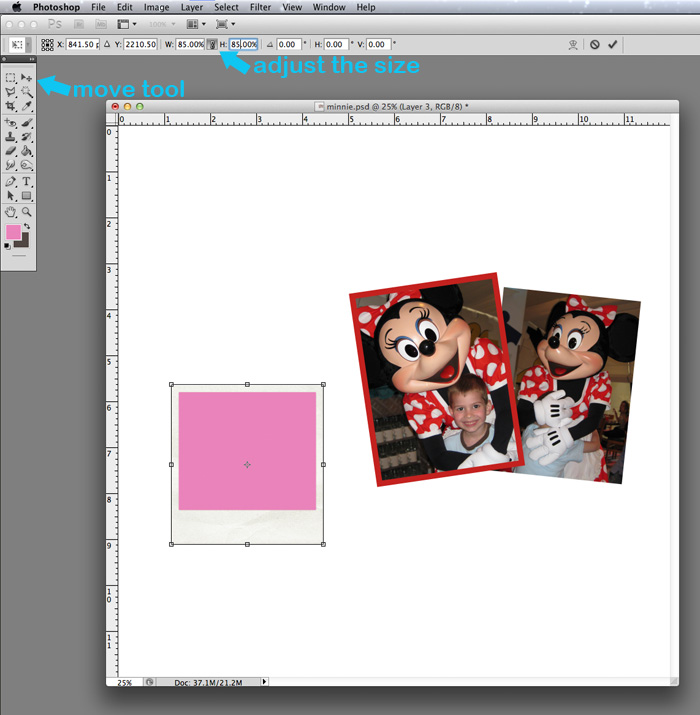Open the View Extras dropdown
Viewport: 700px width, 715px height.
click(x=127, y=24)
